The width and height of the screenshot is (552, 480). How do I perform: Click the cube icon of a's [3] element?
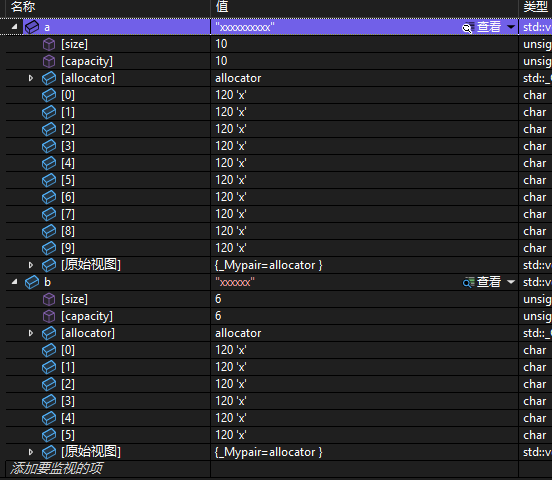coord(49,146)
